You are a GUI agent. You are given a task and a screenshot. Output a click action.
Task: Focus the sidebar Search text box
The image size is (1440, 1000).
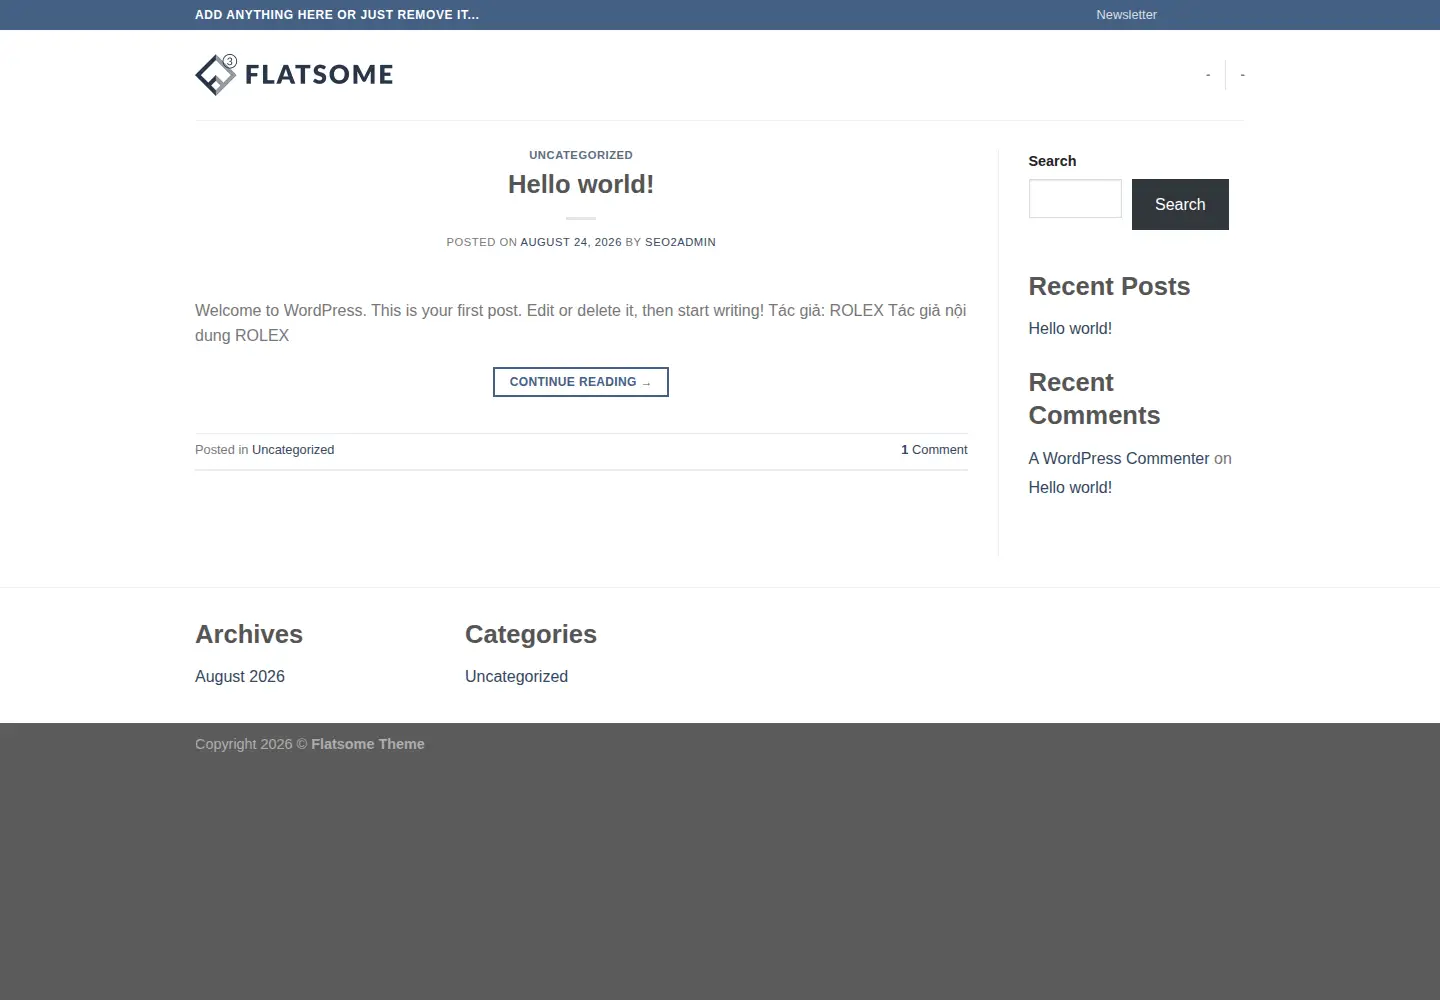1075,199
